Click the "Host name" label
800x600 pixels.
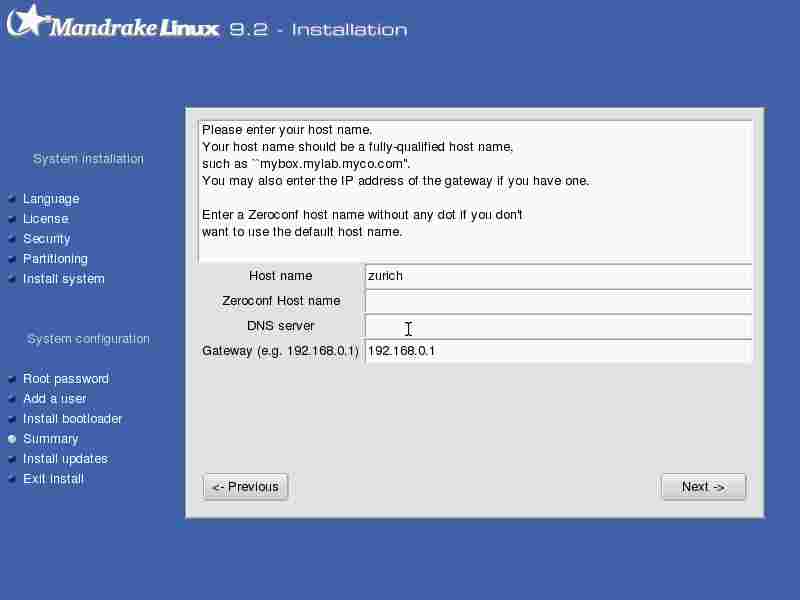click(x=281, y=276)
